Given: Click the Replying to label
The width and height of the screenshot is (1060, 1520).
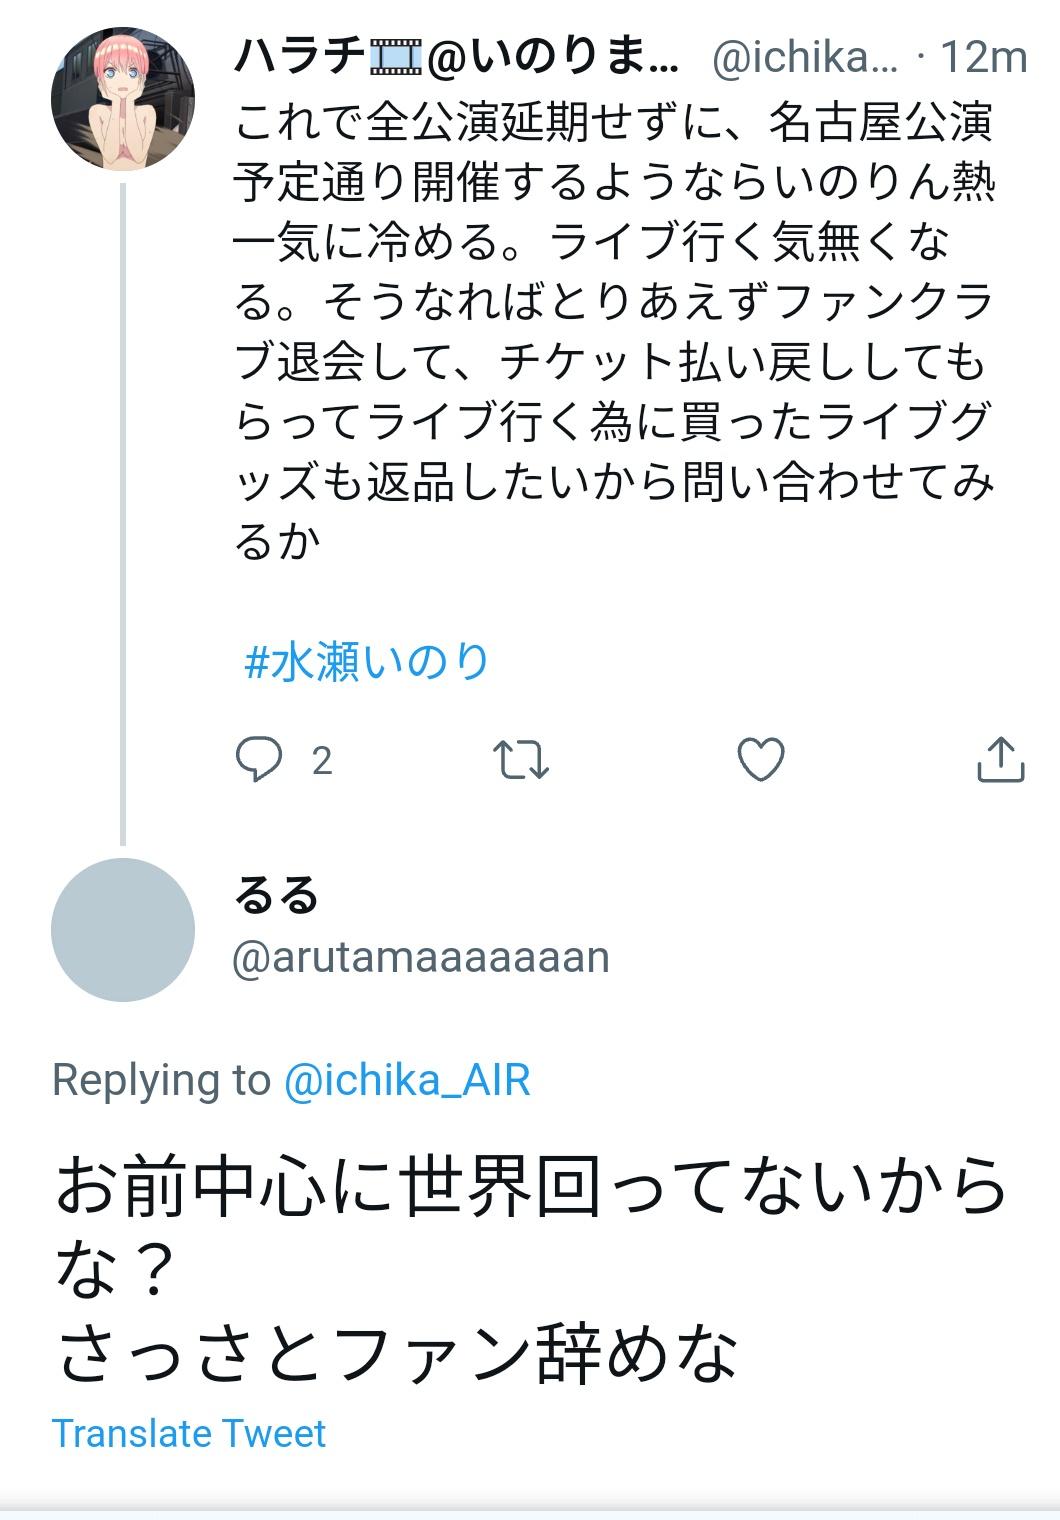Looking at the screenshot, I should click(x=160, y=1080).
